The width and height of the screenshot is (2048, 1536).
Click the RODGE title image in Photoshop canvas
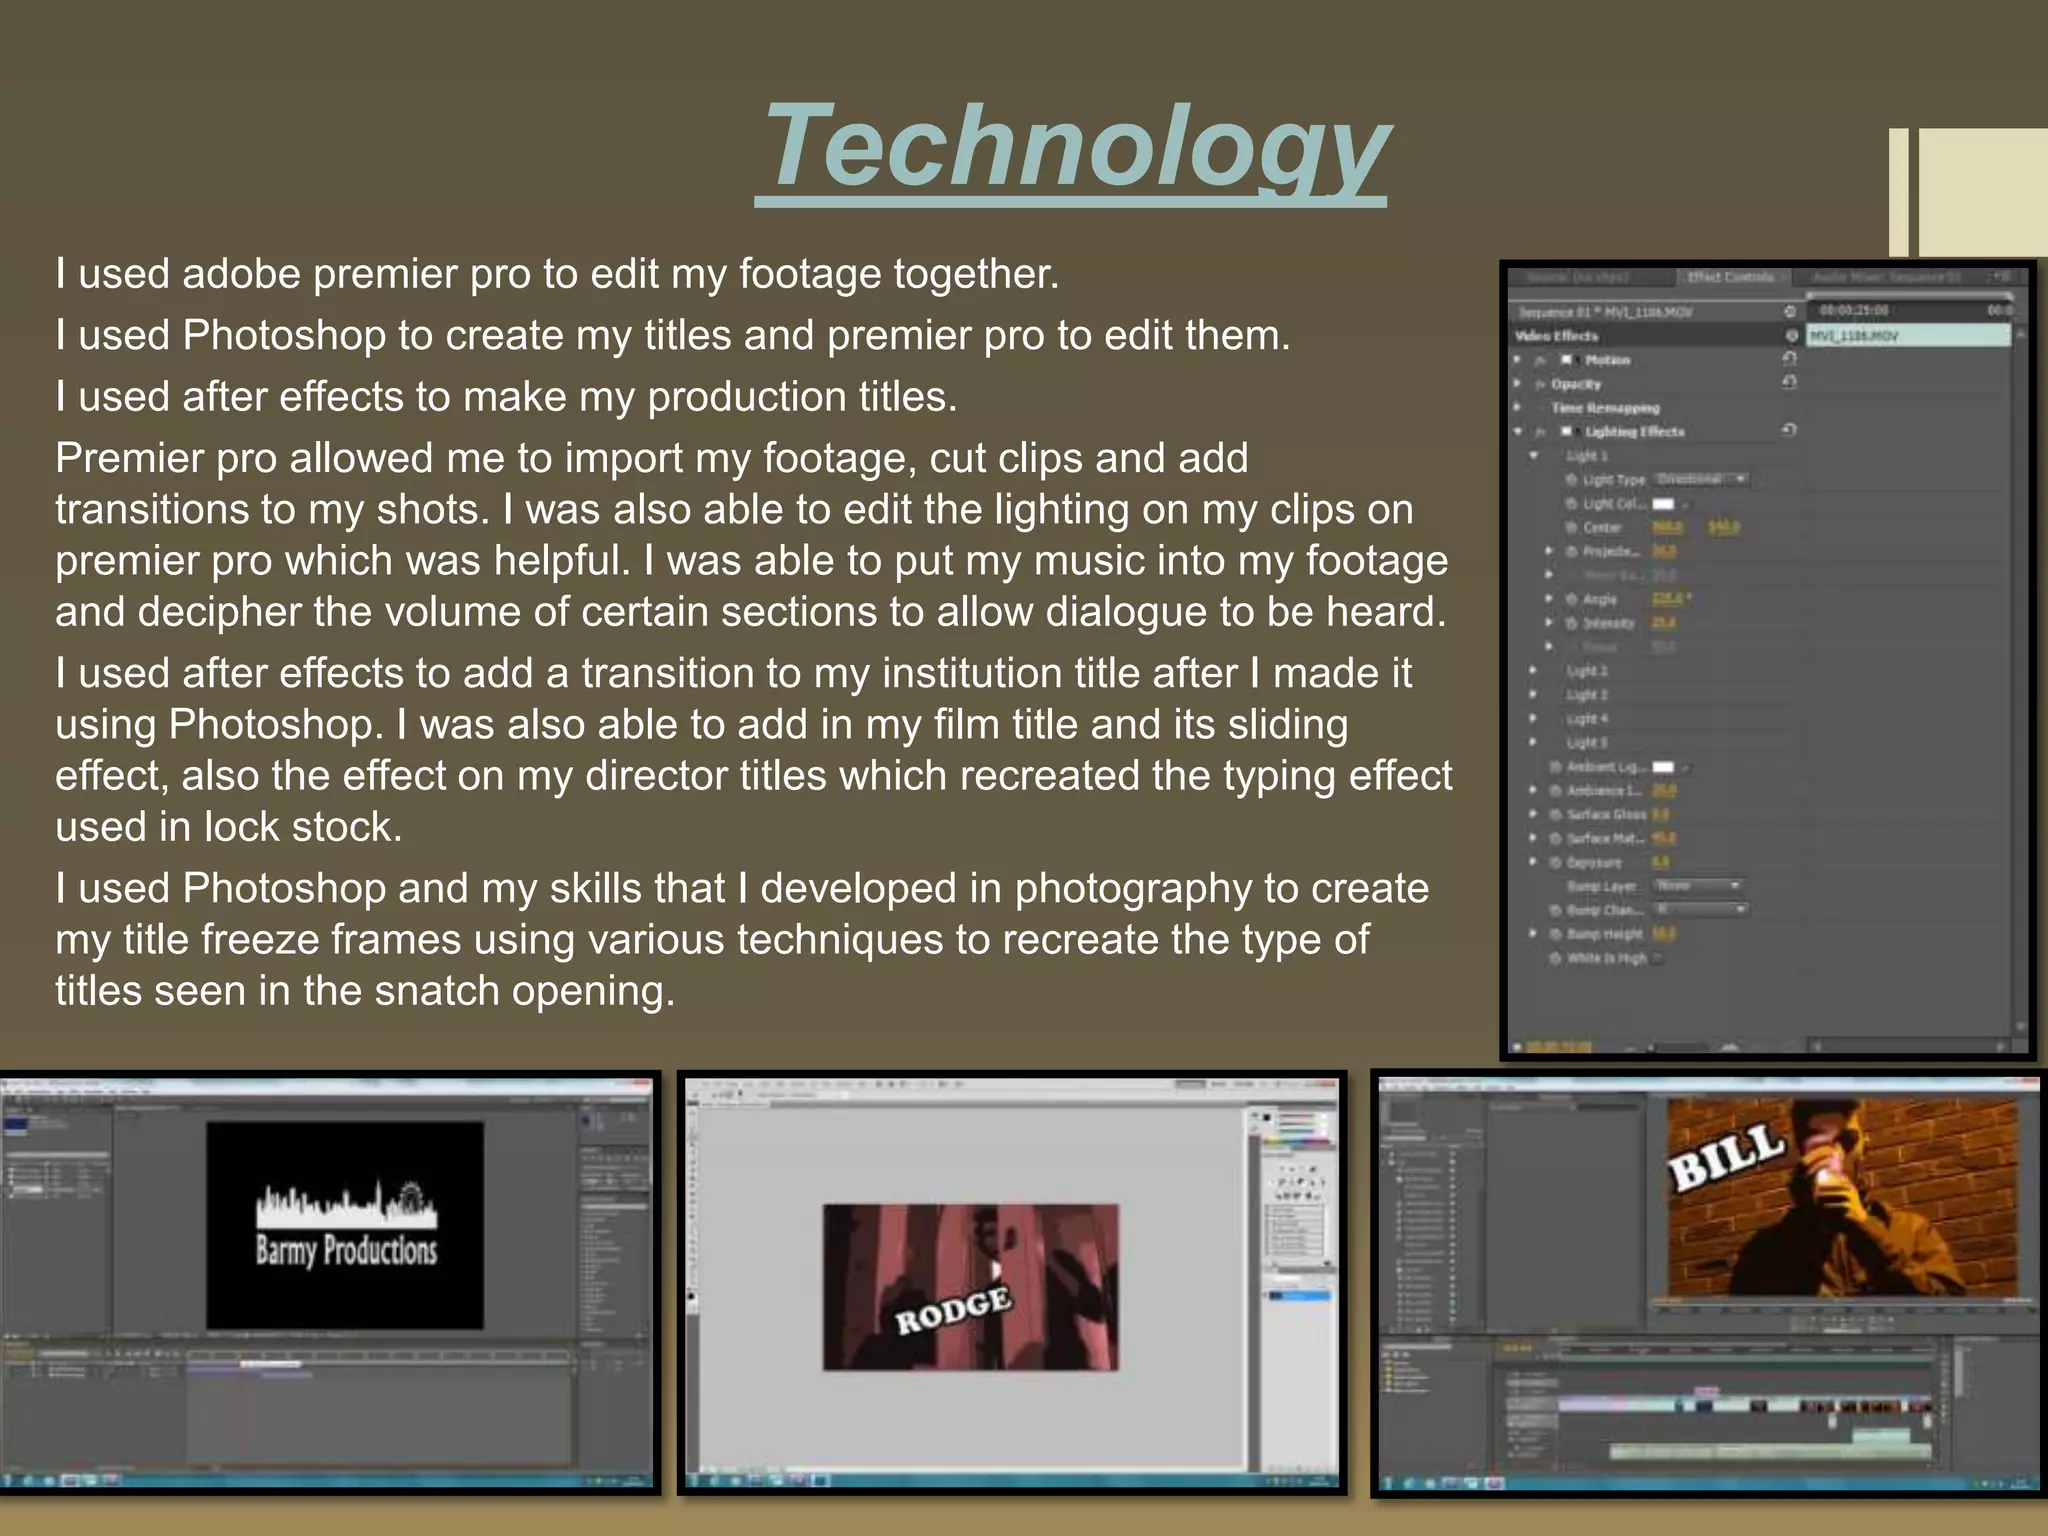click(971, 1287)
